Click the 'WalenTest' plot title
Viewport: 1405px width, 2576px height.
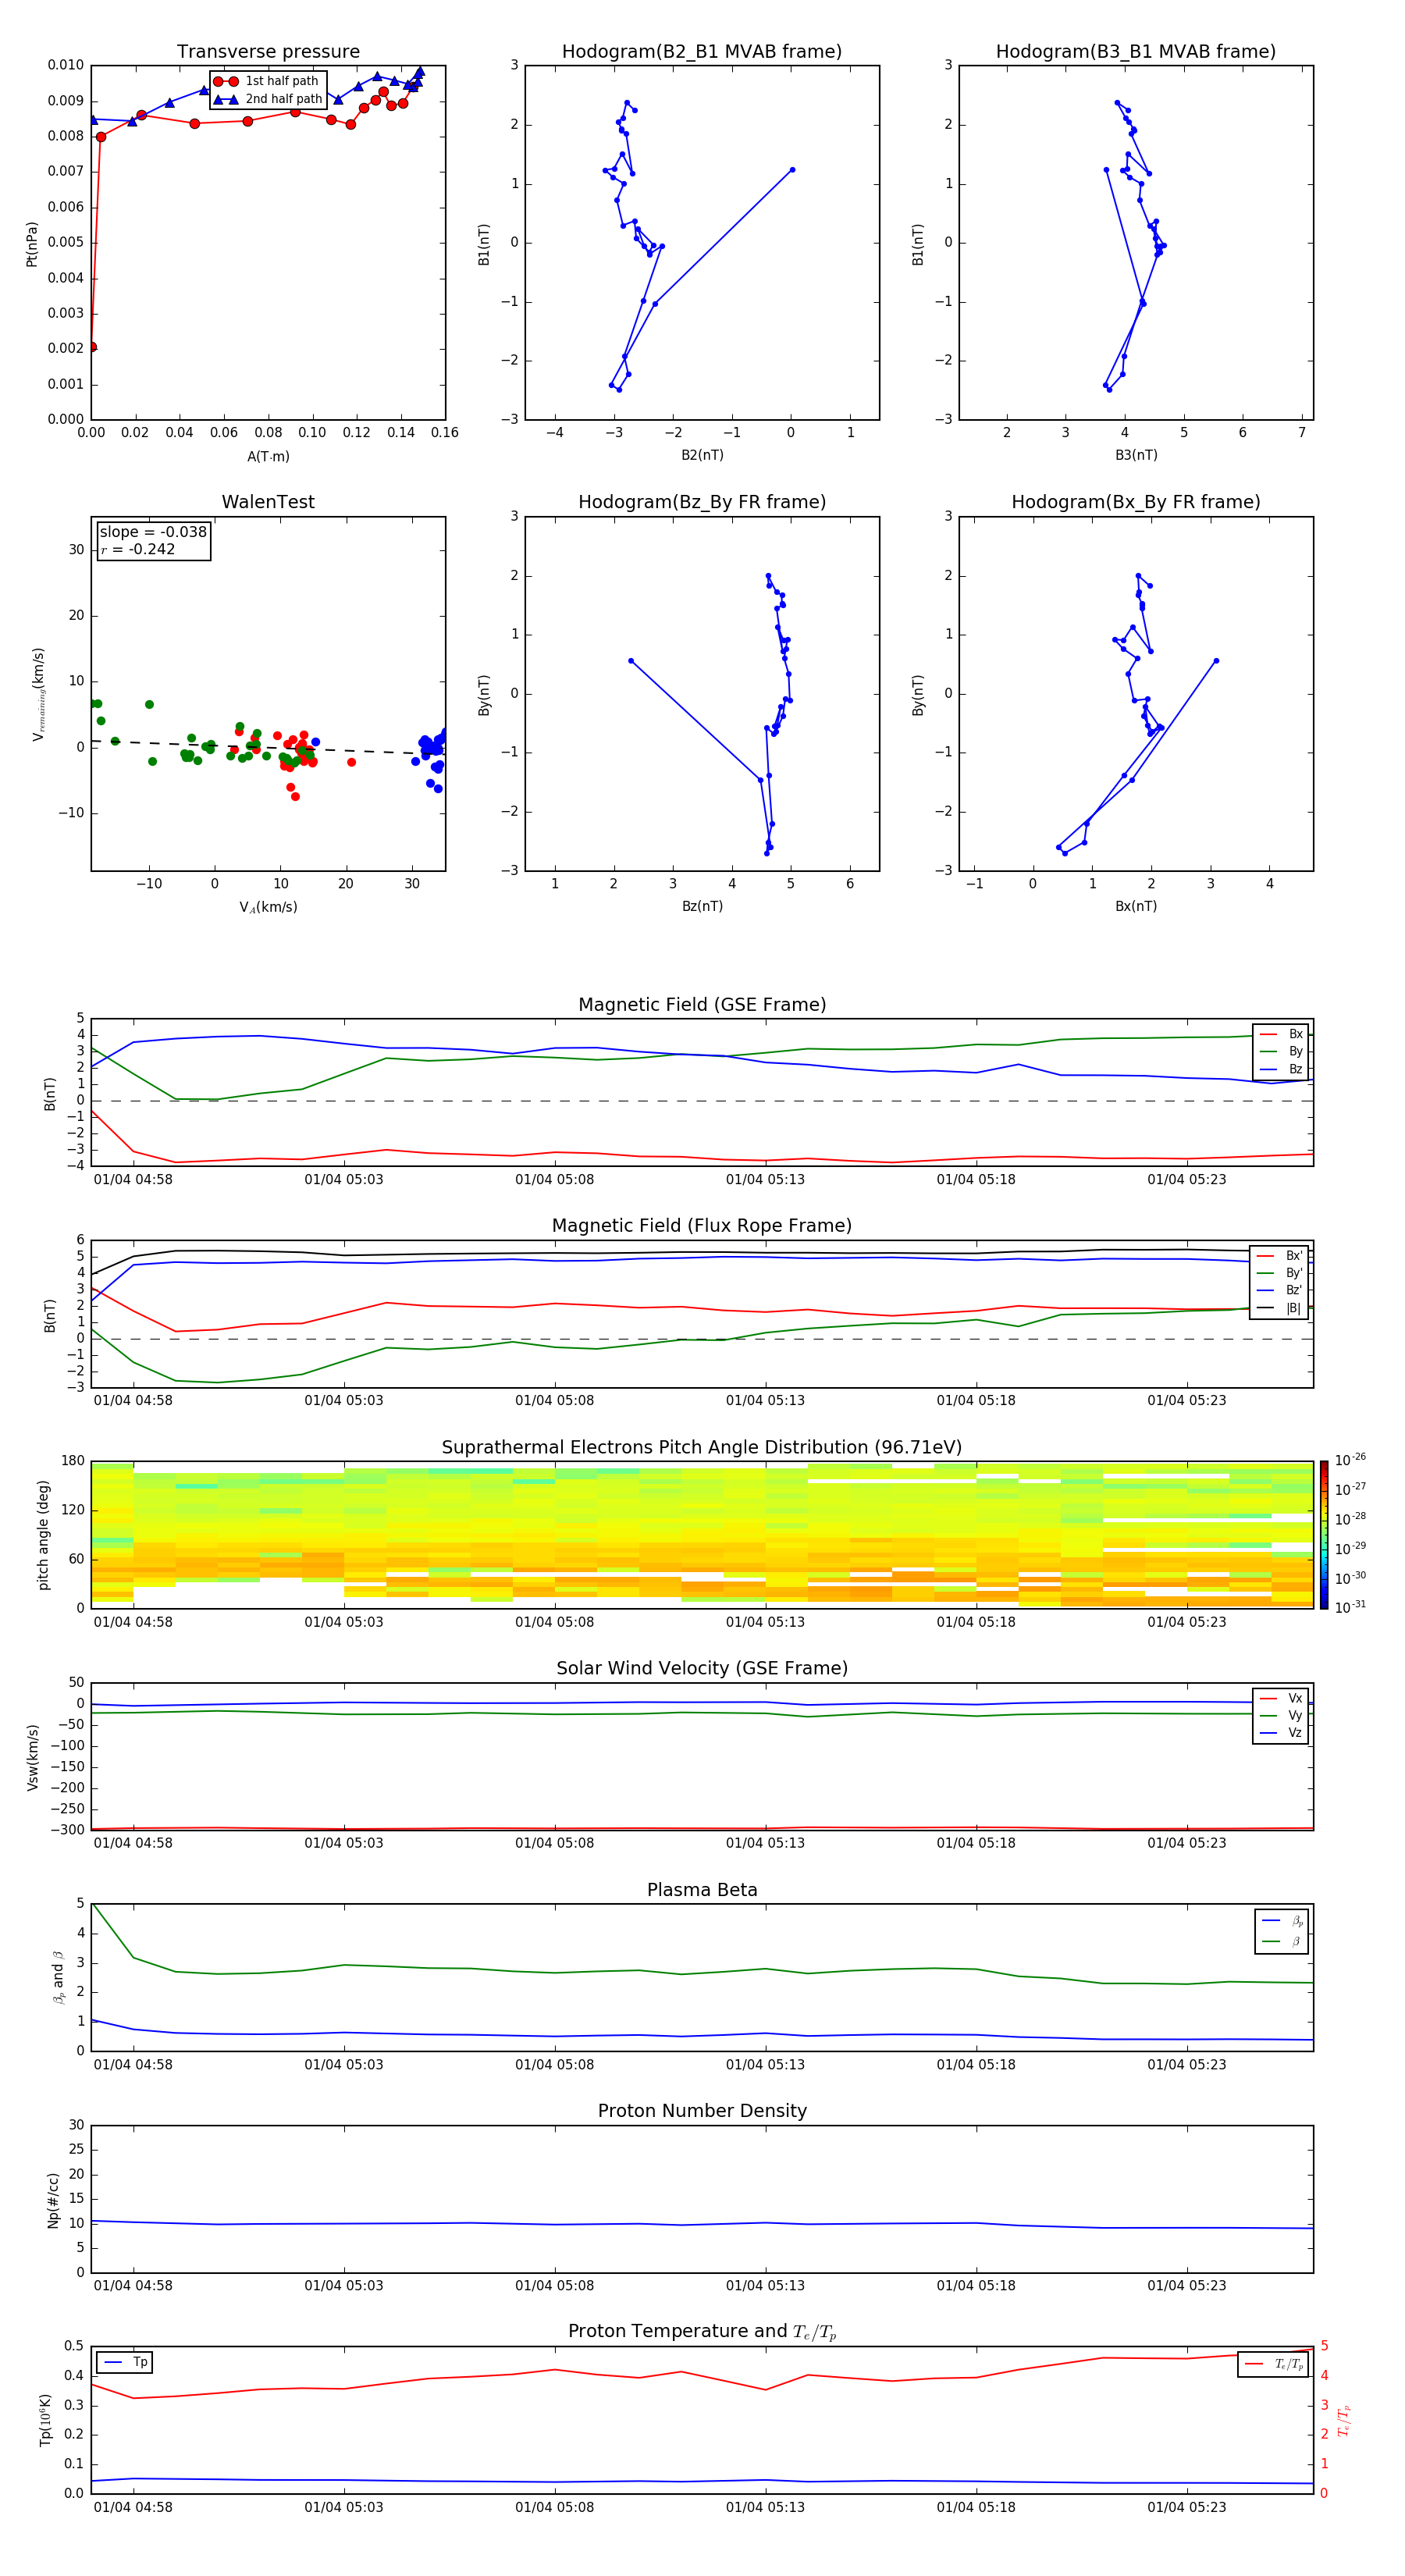(x=268, y=502)
